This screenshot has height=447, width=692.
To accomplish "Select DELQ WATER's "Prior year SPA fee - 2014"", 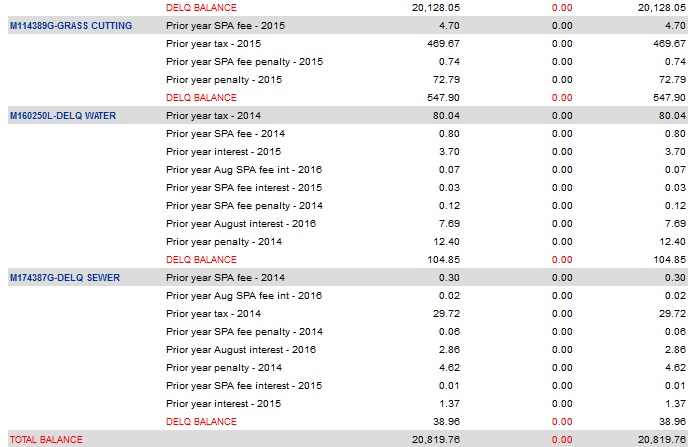I will [x=227, y=133].
